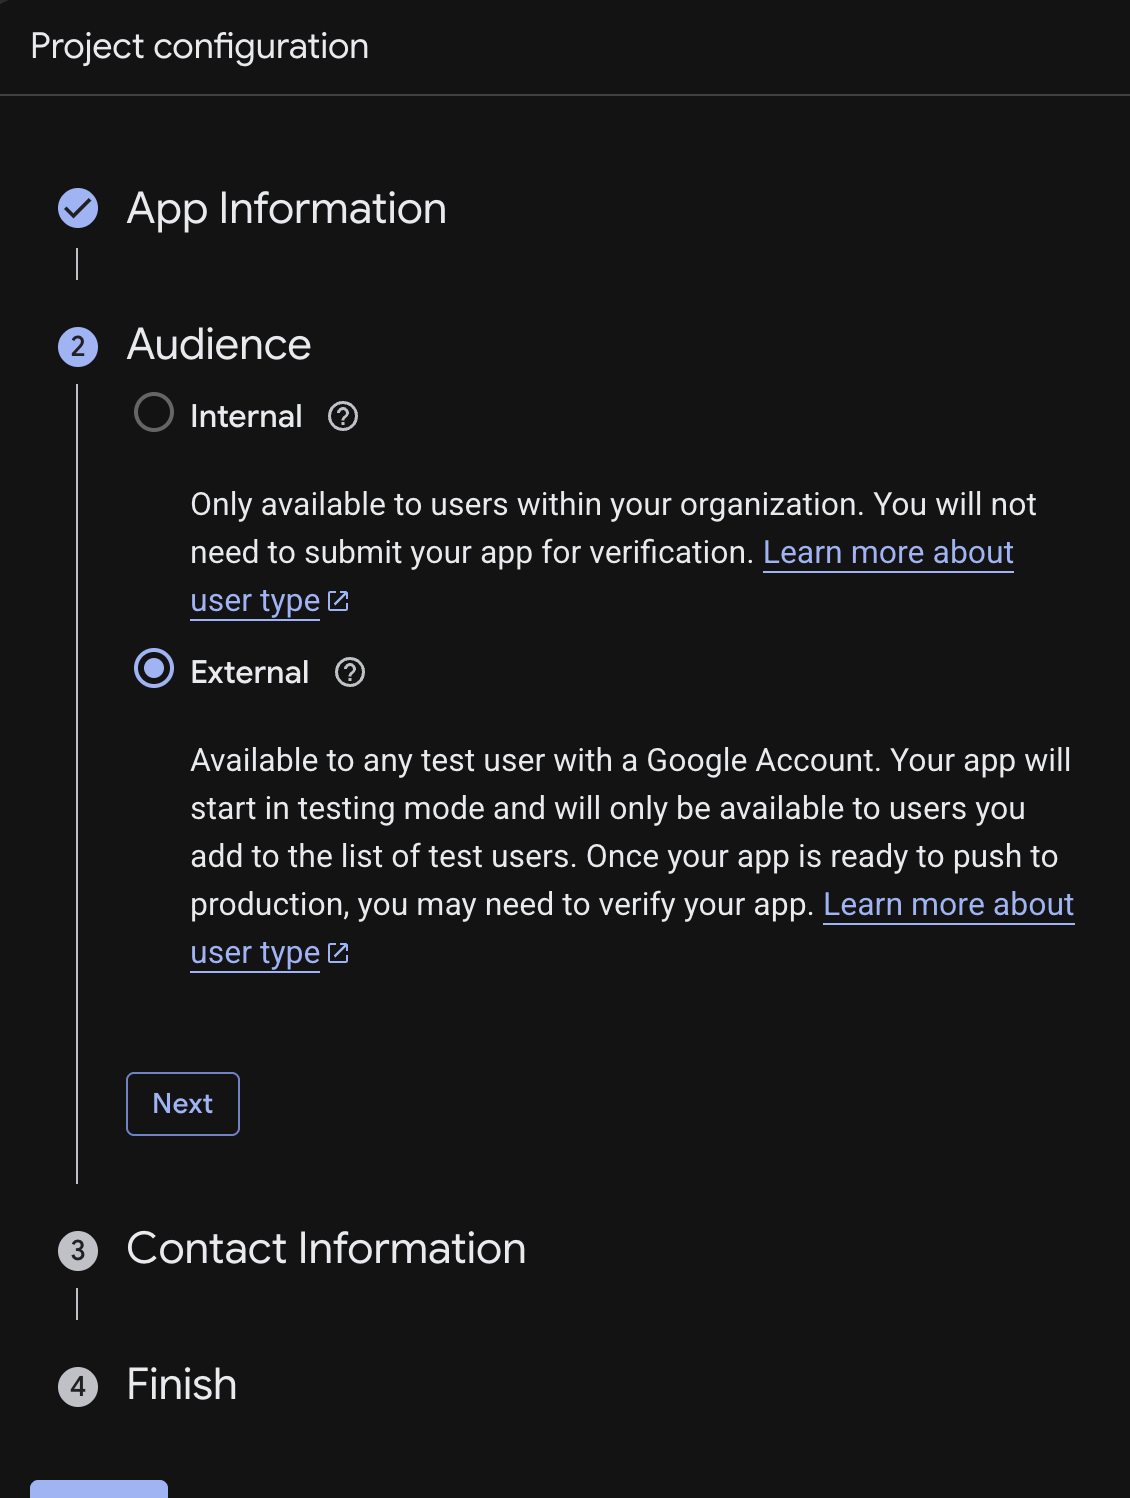Click the App Information completed checkmark icon
This screenshot has height=1498, width=1130.
[78, 208]
